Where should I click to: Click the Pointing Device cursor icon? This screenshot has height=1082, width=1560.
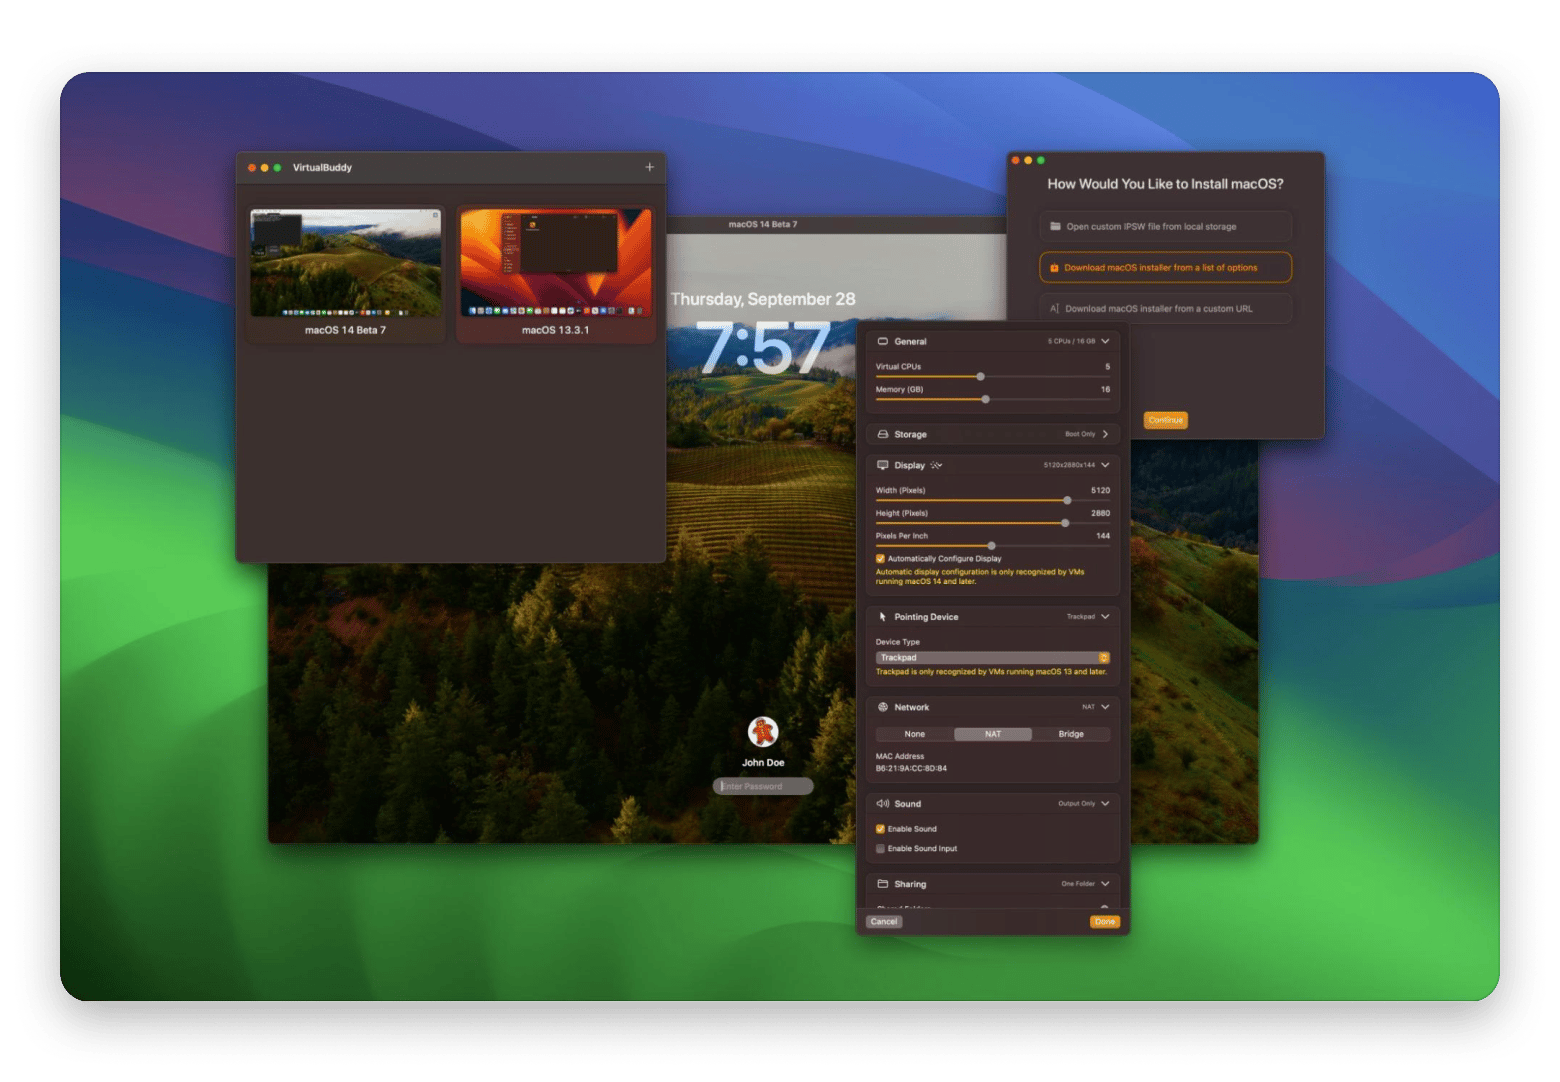tap(883, 617)
